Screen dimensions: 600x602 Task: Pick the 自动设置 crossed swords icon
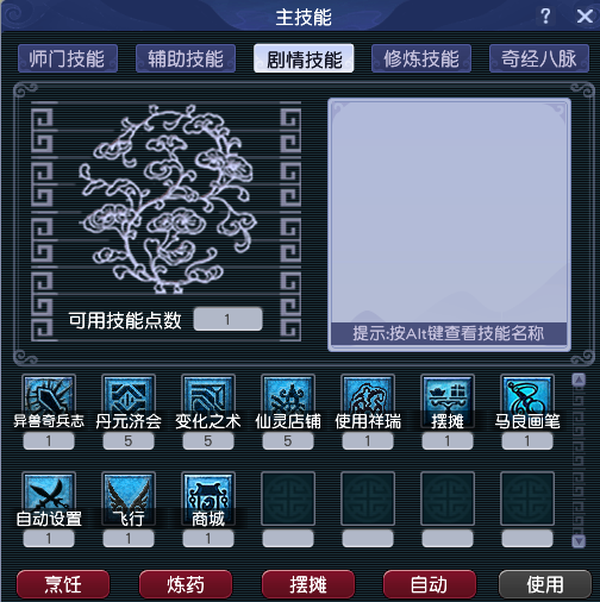point(49,498)
